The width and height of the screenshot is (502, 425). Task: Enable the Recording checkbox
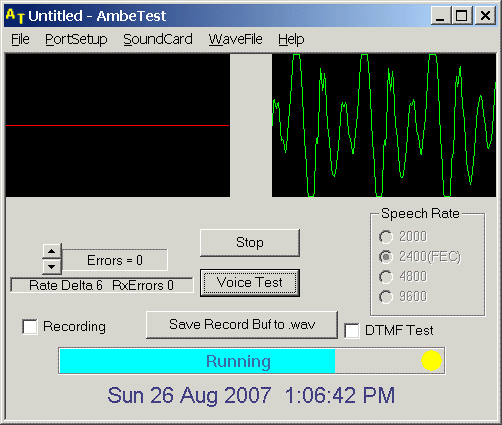point(30,326)
